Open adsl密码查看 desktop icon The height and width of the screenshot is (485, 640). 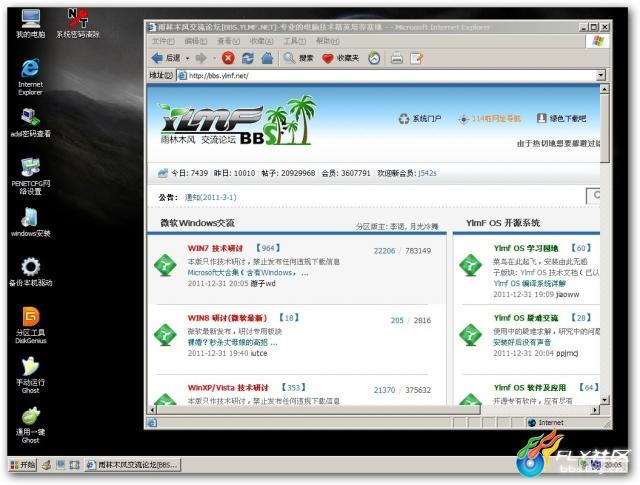point(31,122)
